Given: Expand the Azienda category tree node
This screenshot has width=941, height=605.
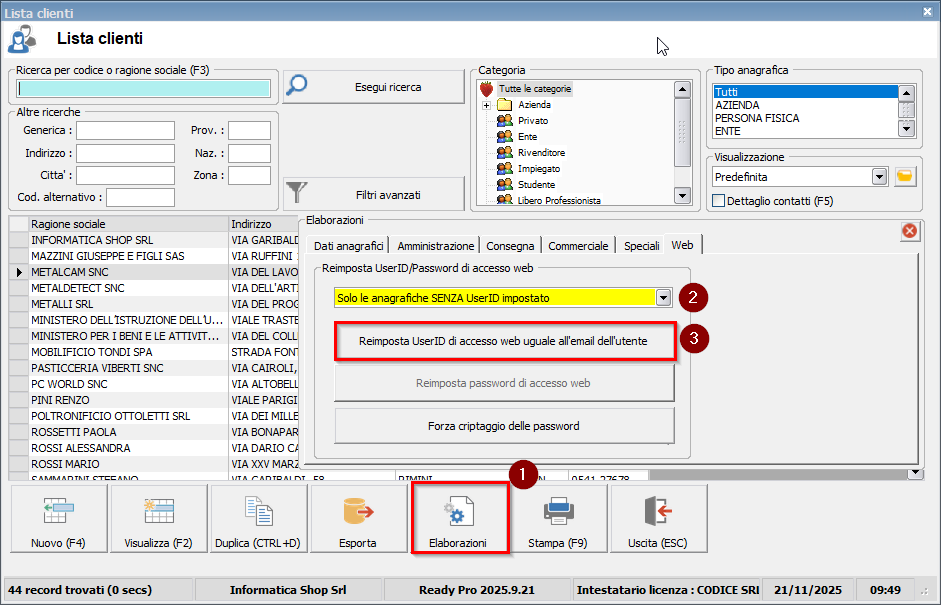Looking at the screenshot, I should click(486, 105).
